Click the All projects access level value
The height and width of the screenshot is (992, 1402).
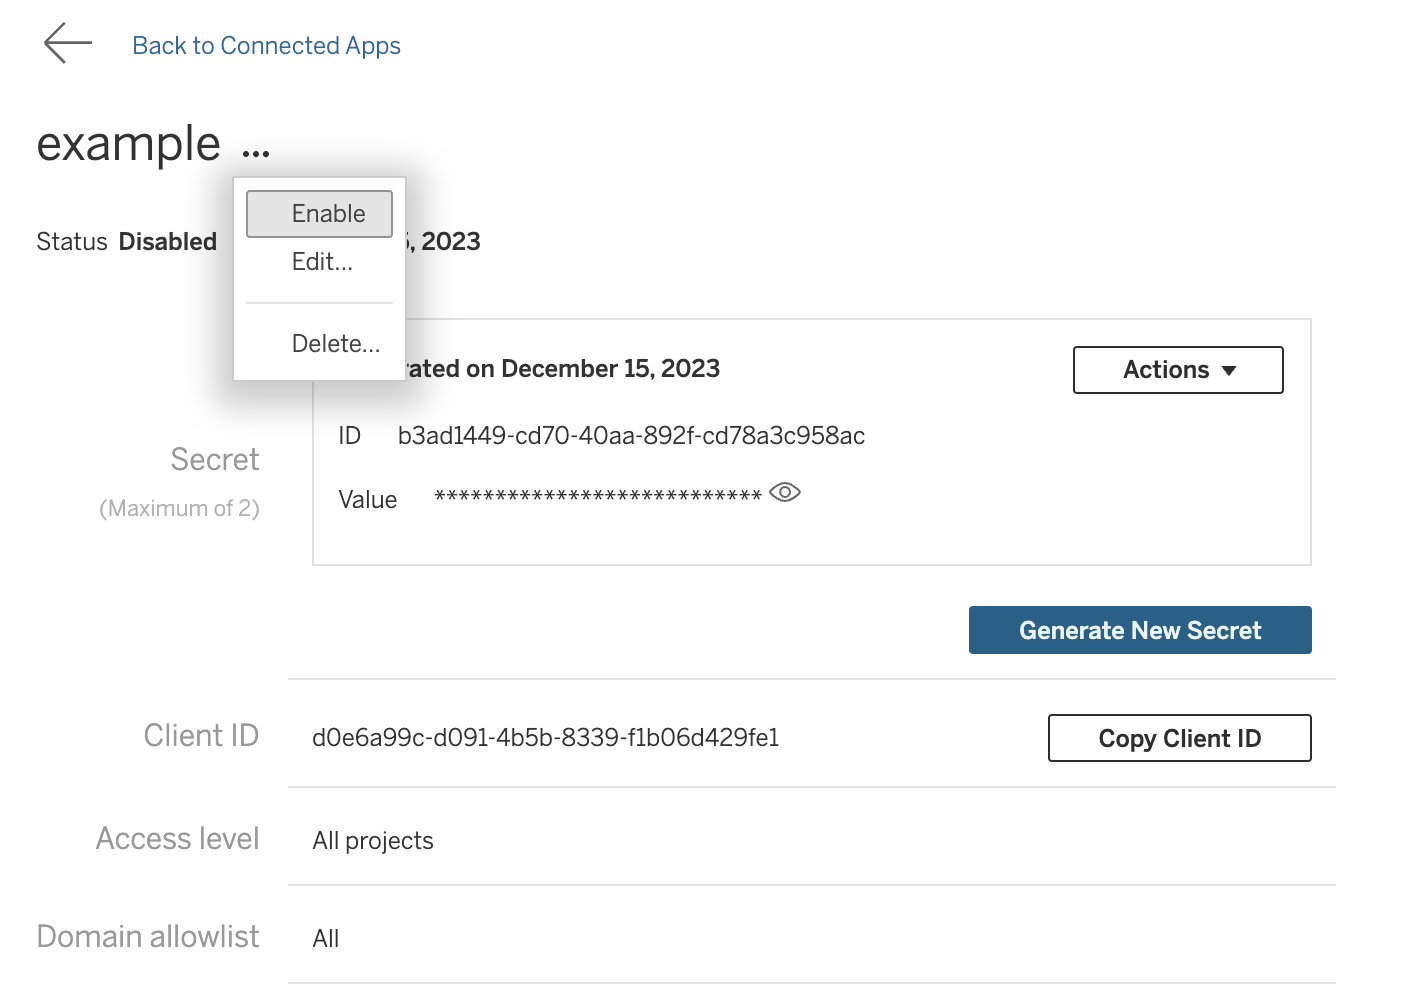pos(373,841)
